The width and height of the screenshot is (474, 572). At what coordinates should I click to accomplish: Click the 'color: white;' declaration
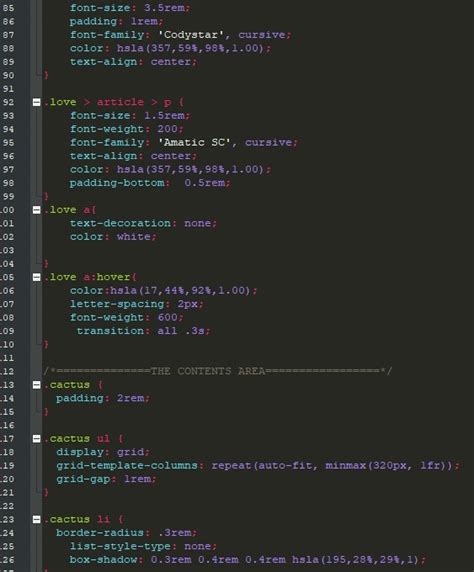[113, 237]
